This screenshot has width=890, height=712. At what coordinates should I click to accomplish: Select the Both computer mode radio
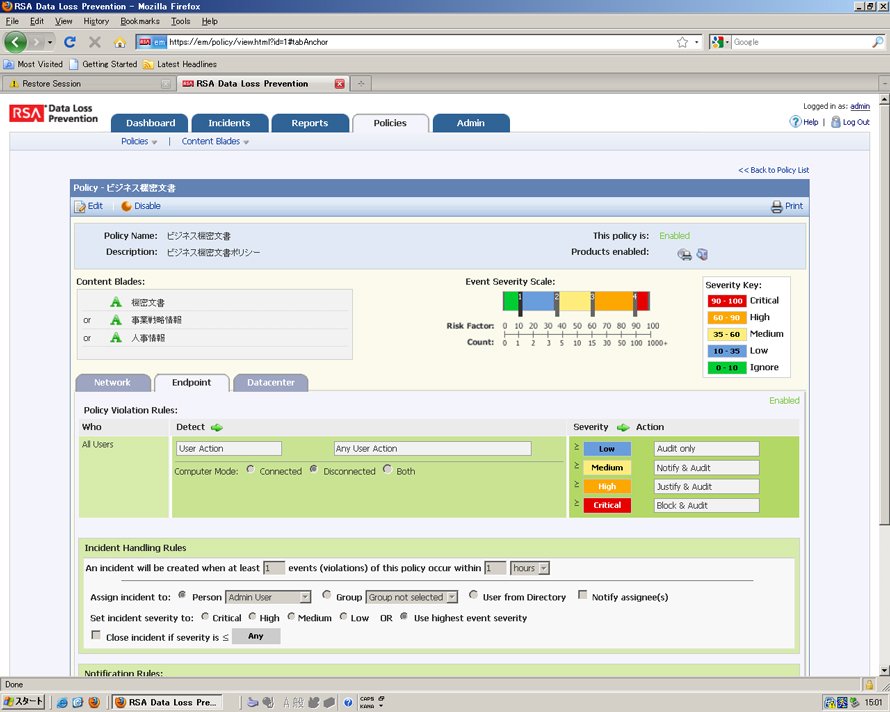coord(387,469)
